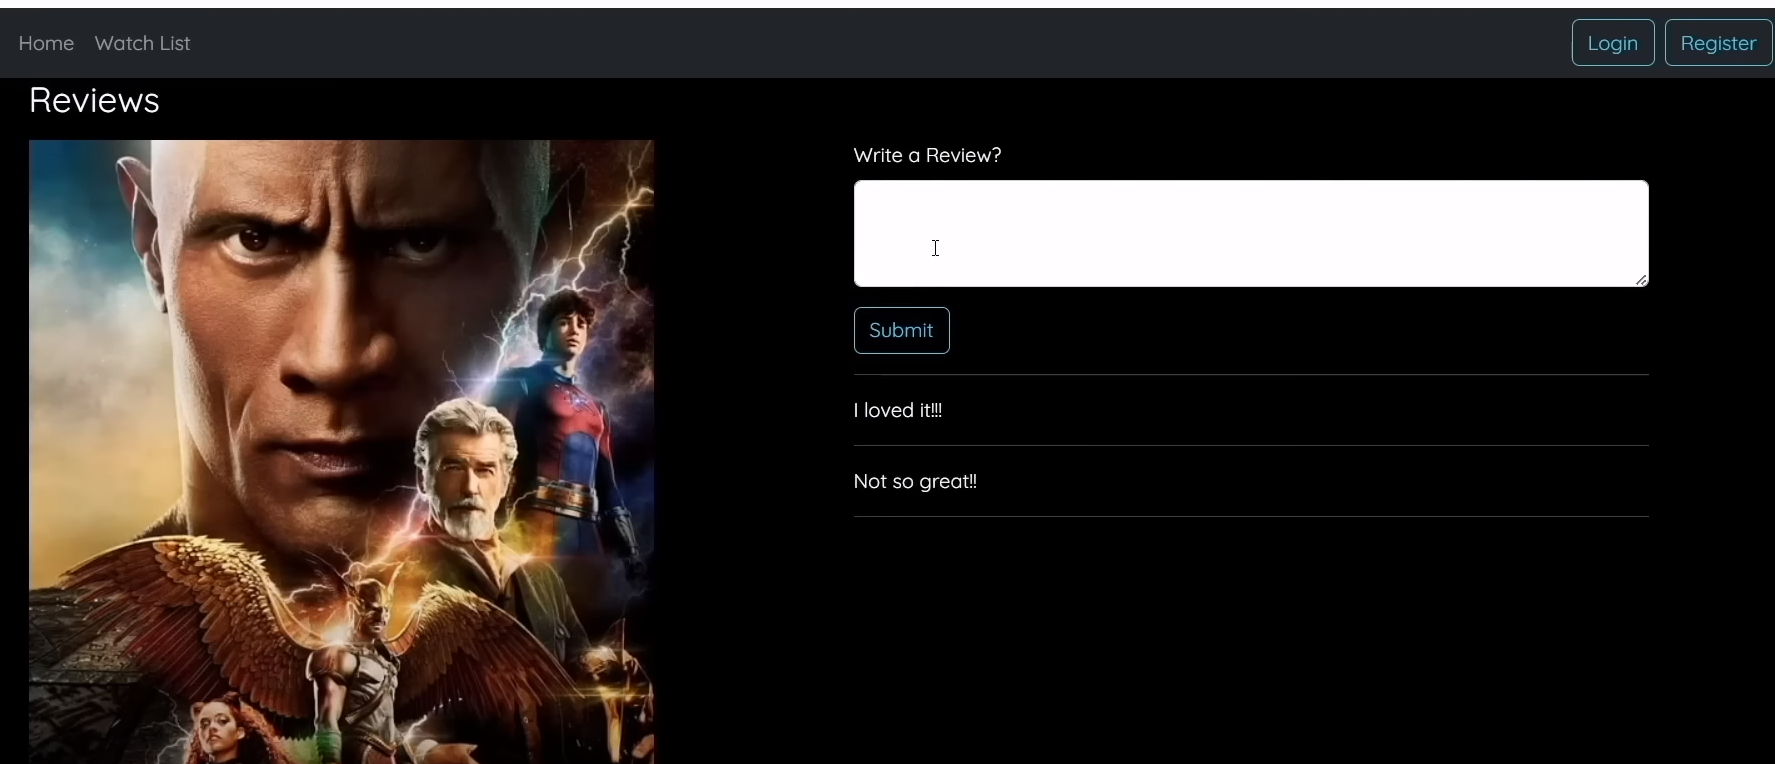Open the Home navigation link
Screen dimensions: 1775x764
pyautogui.click(x=46, y=43)
